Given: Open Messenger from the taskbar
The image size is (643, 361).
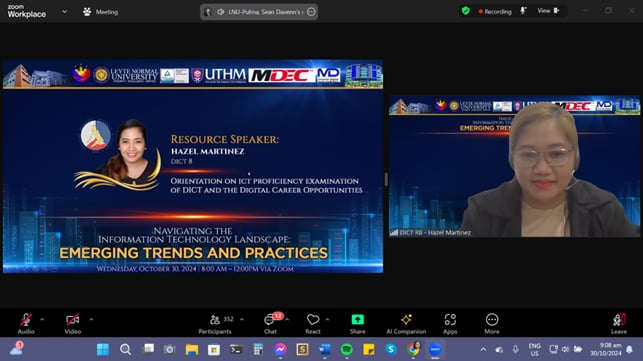Looking at the screenshot, I should (280, 350).
